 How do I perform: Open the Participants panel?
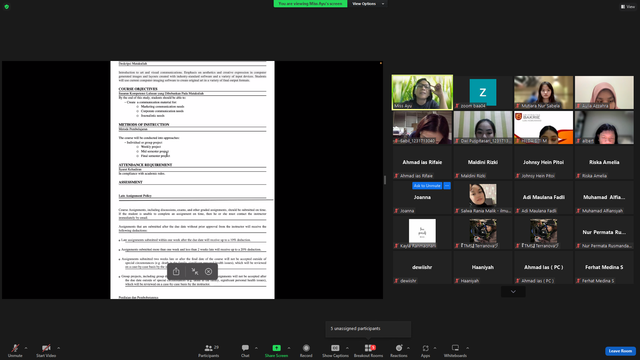[209, 350]
